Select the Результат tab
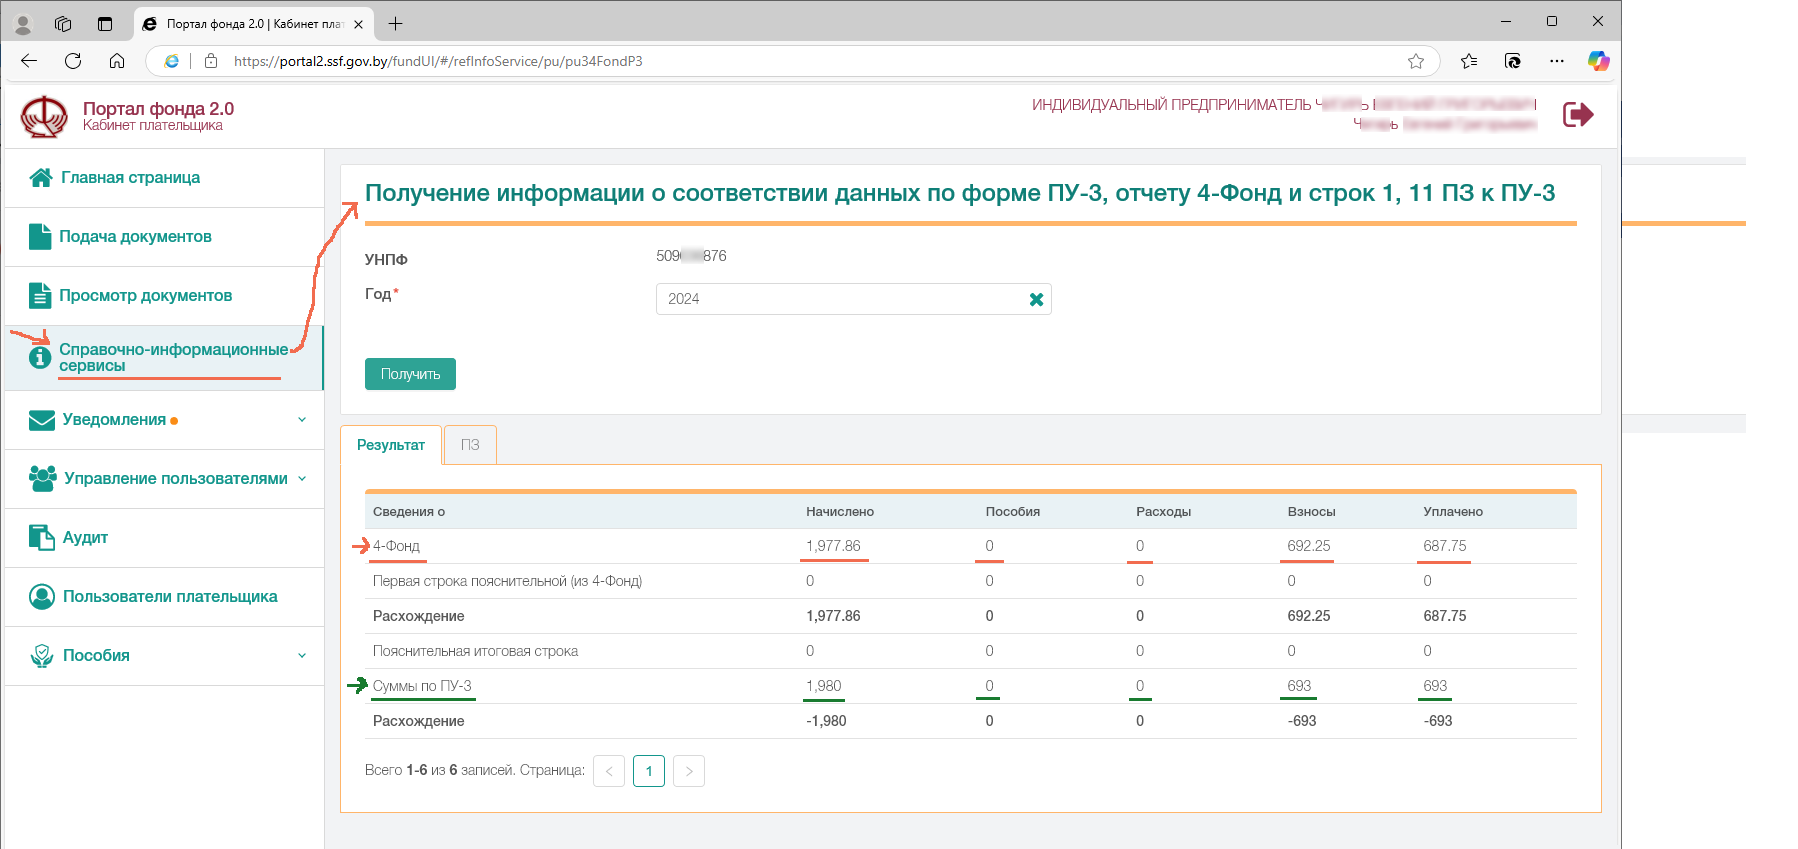Image resolution: width=1798 pixels, height=849 pixels. click(x=391, y=445)
